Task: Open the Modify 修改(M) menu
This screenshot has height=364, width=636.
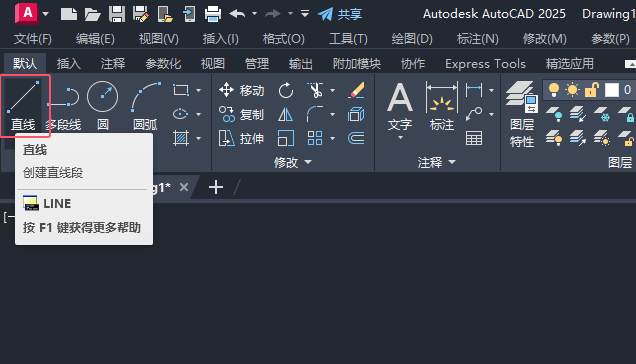Action: (545, 39)
